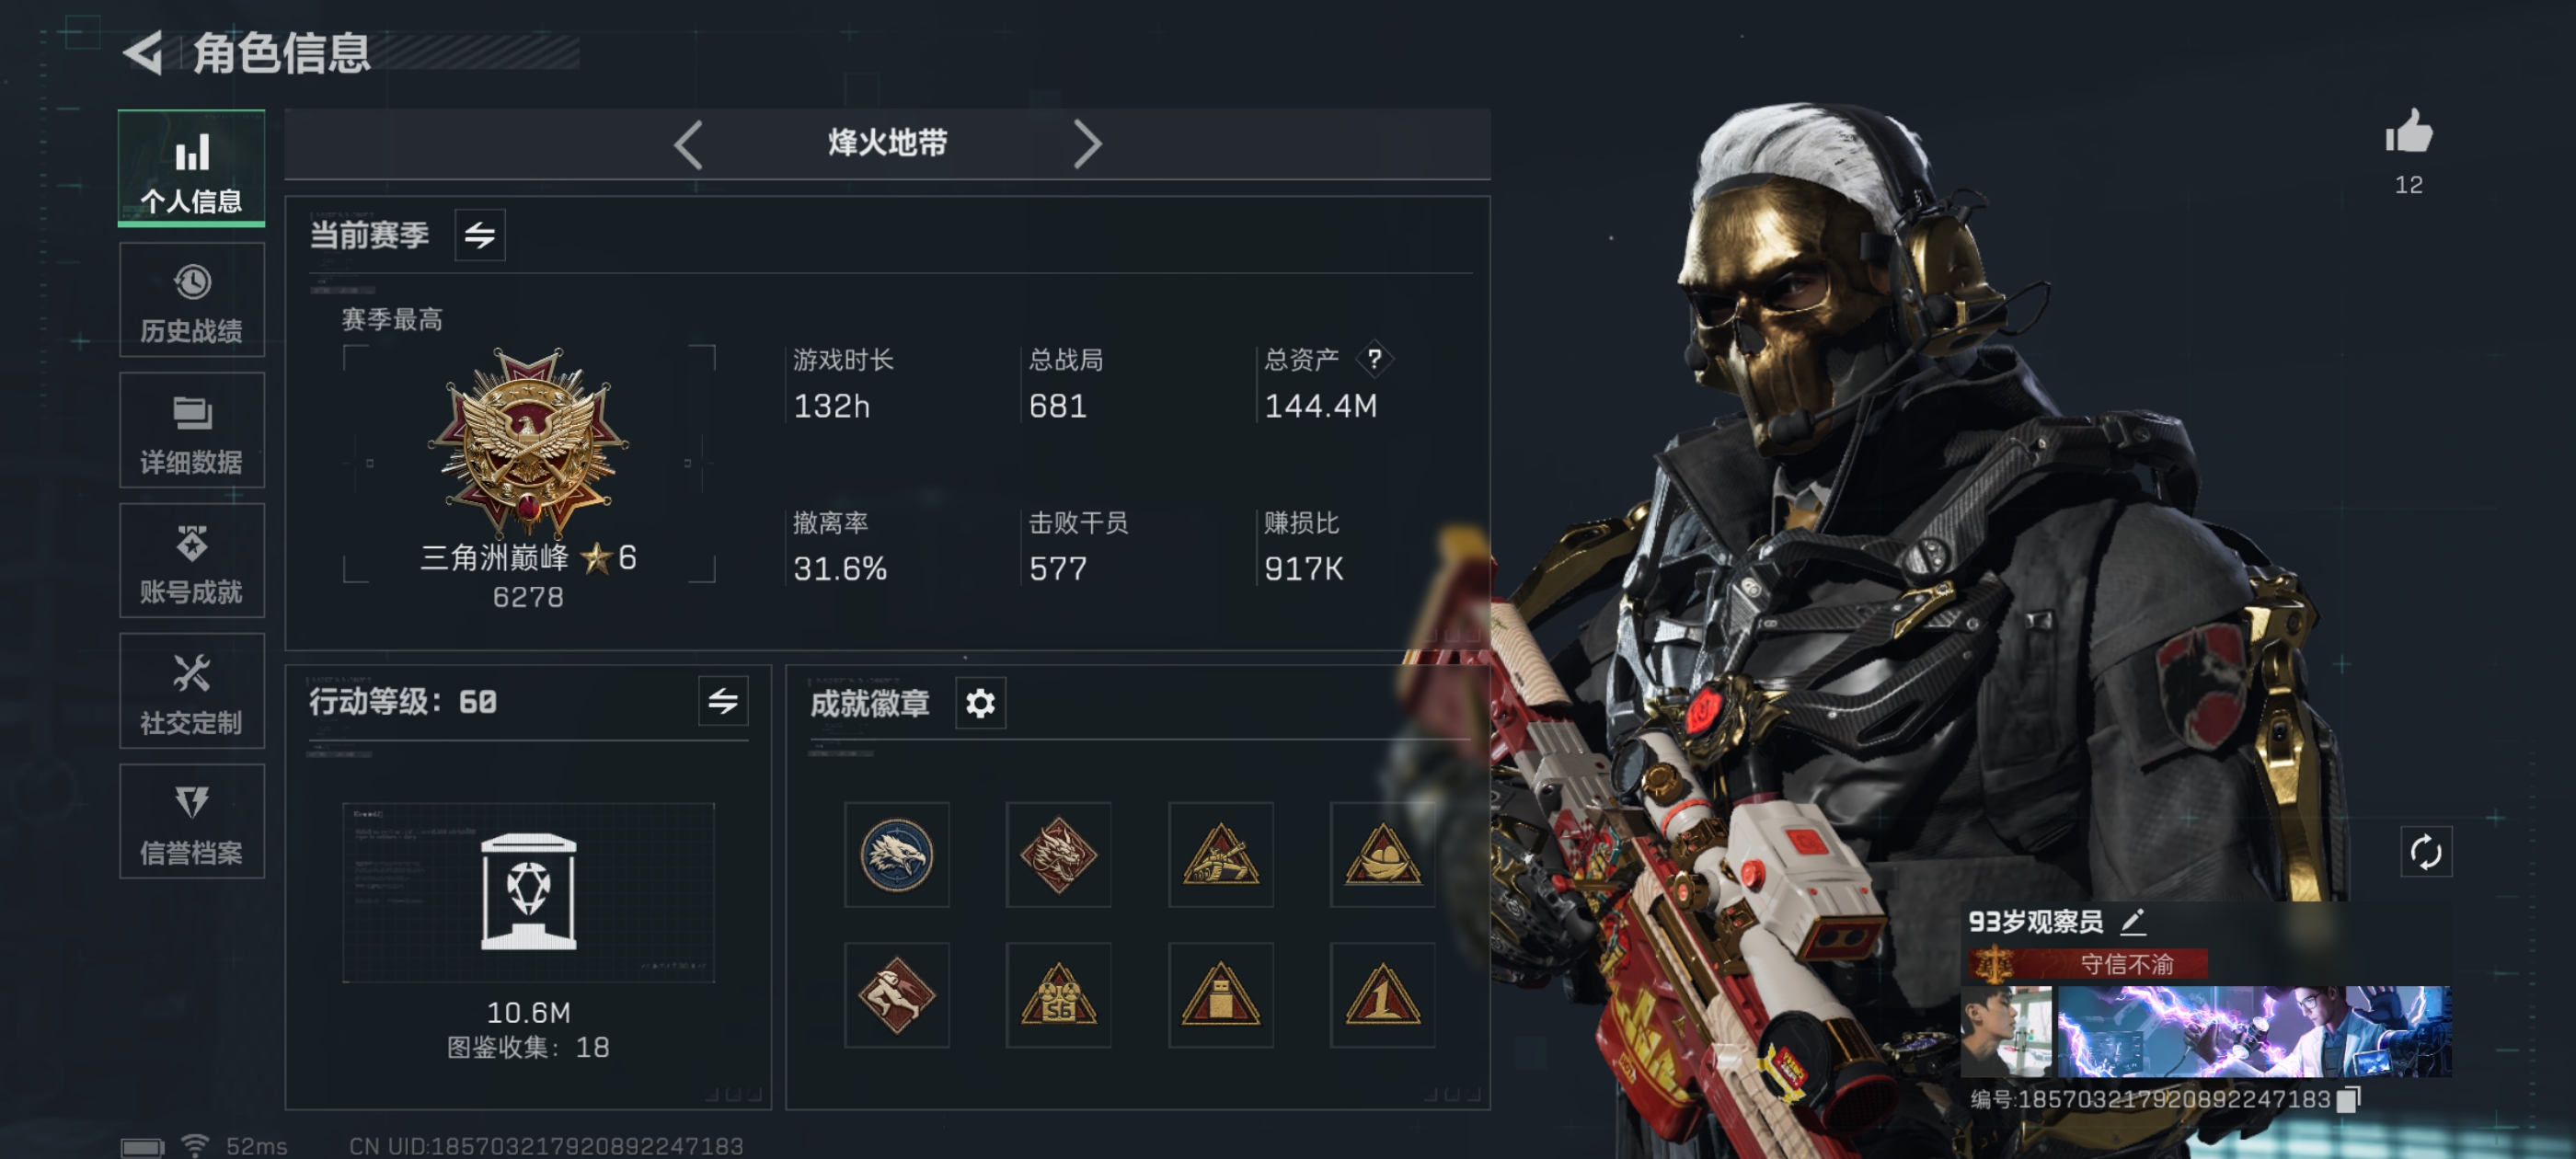
Task: Open the 详细数据 tab
Action: 191,430
